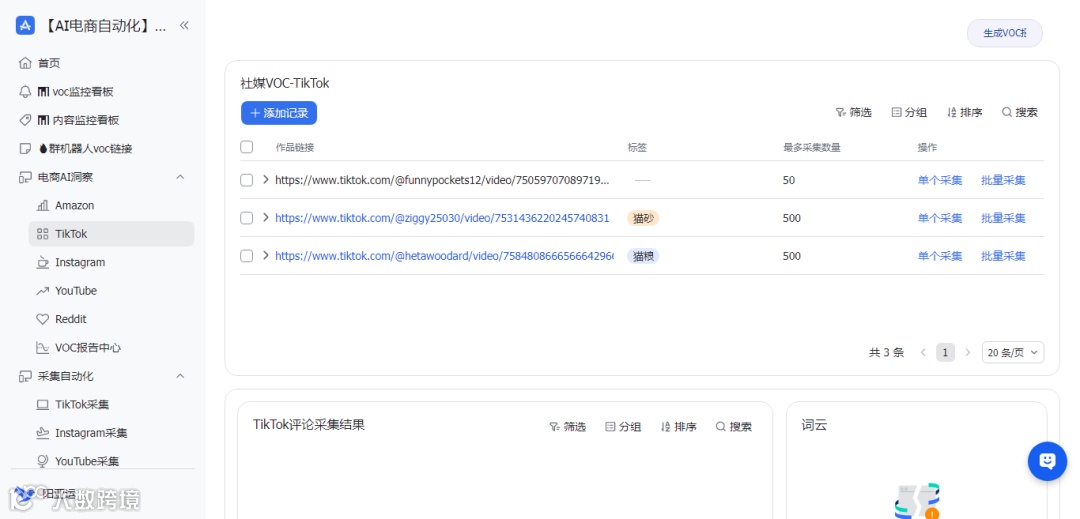Click 筛选 filter in 社媒VOC-TikTok table
Image resolution: width=1080 pixels, height=519 pixels.
pyautogui.click(x=853, y=112)
